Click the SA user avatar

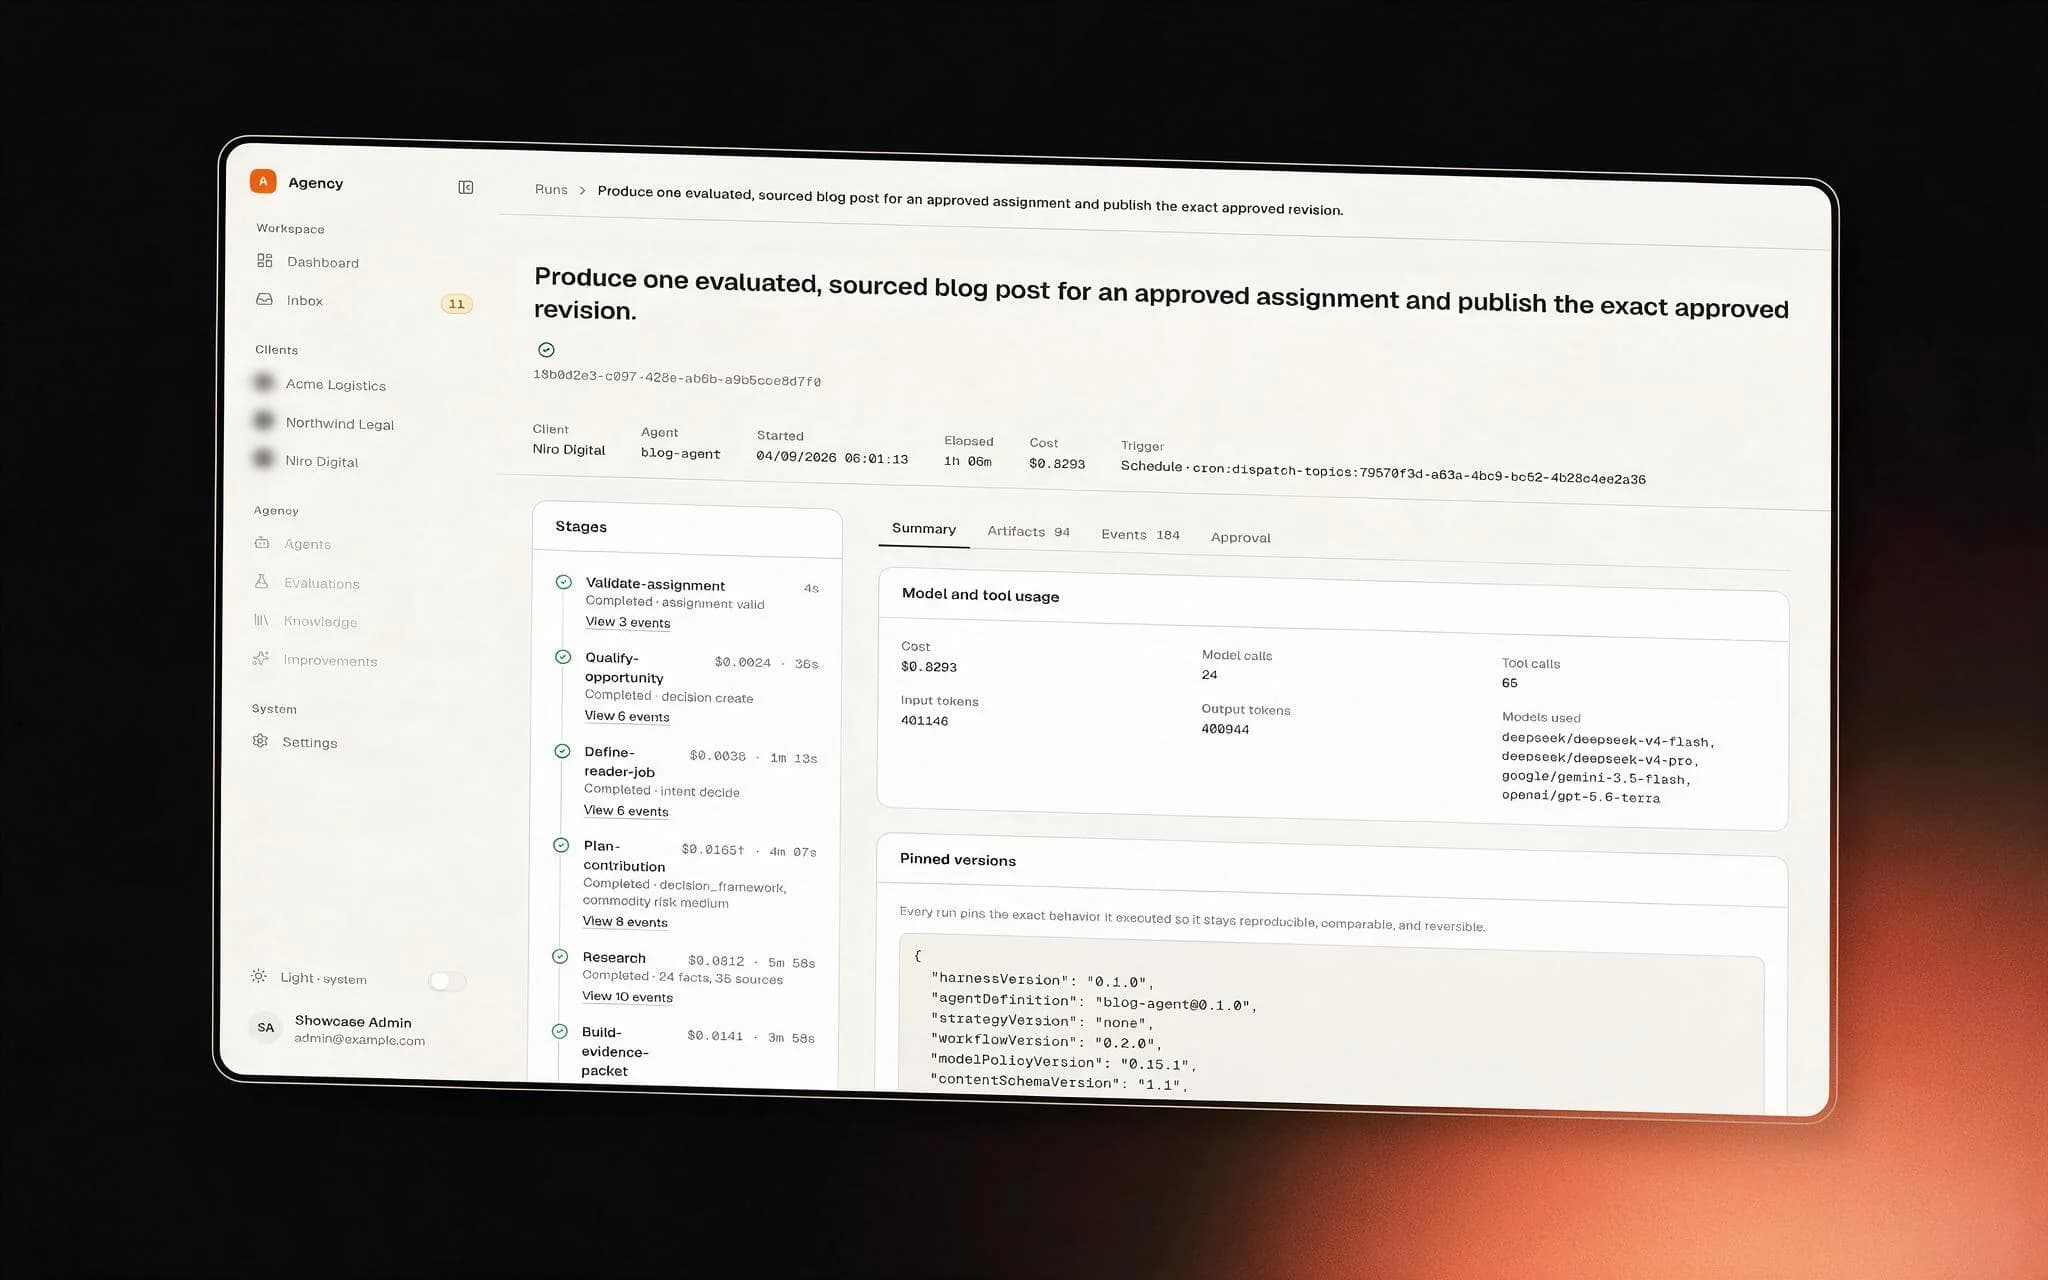[266, 1027]
